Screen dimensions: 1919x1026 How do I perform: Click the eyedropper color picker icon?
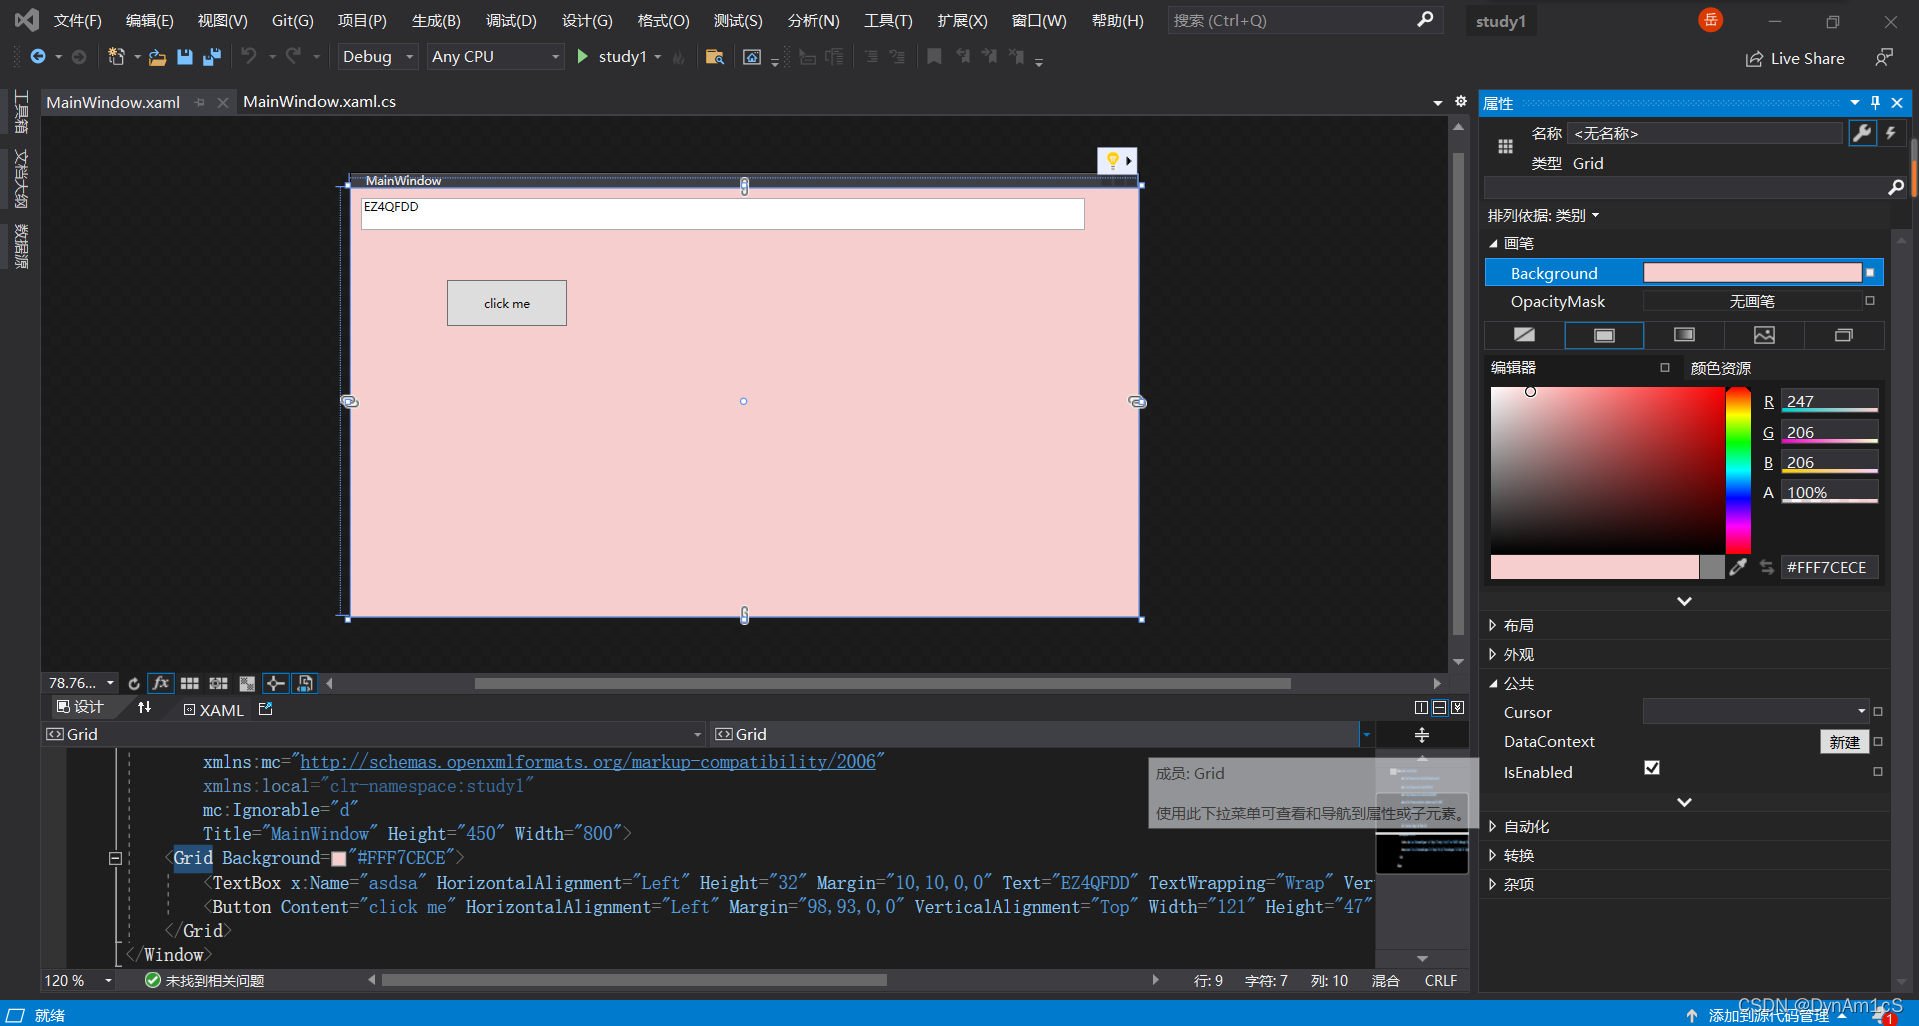click(x=1738, y=567)
